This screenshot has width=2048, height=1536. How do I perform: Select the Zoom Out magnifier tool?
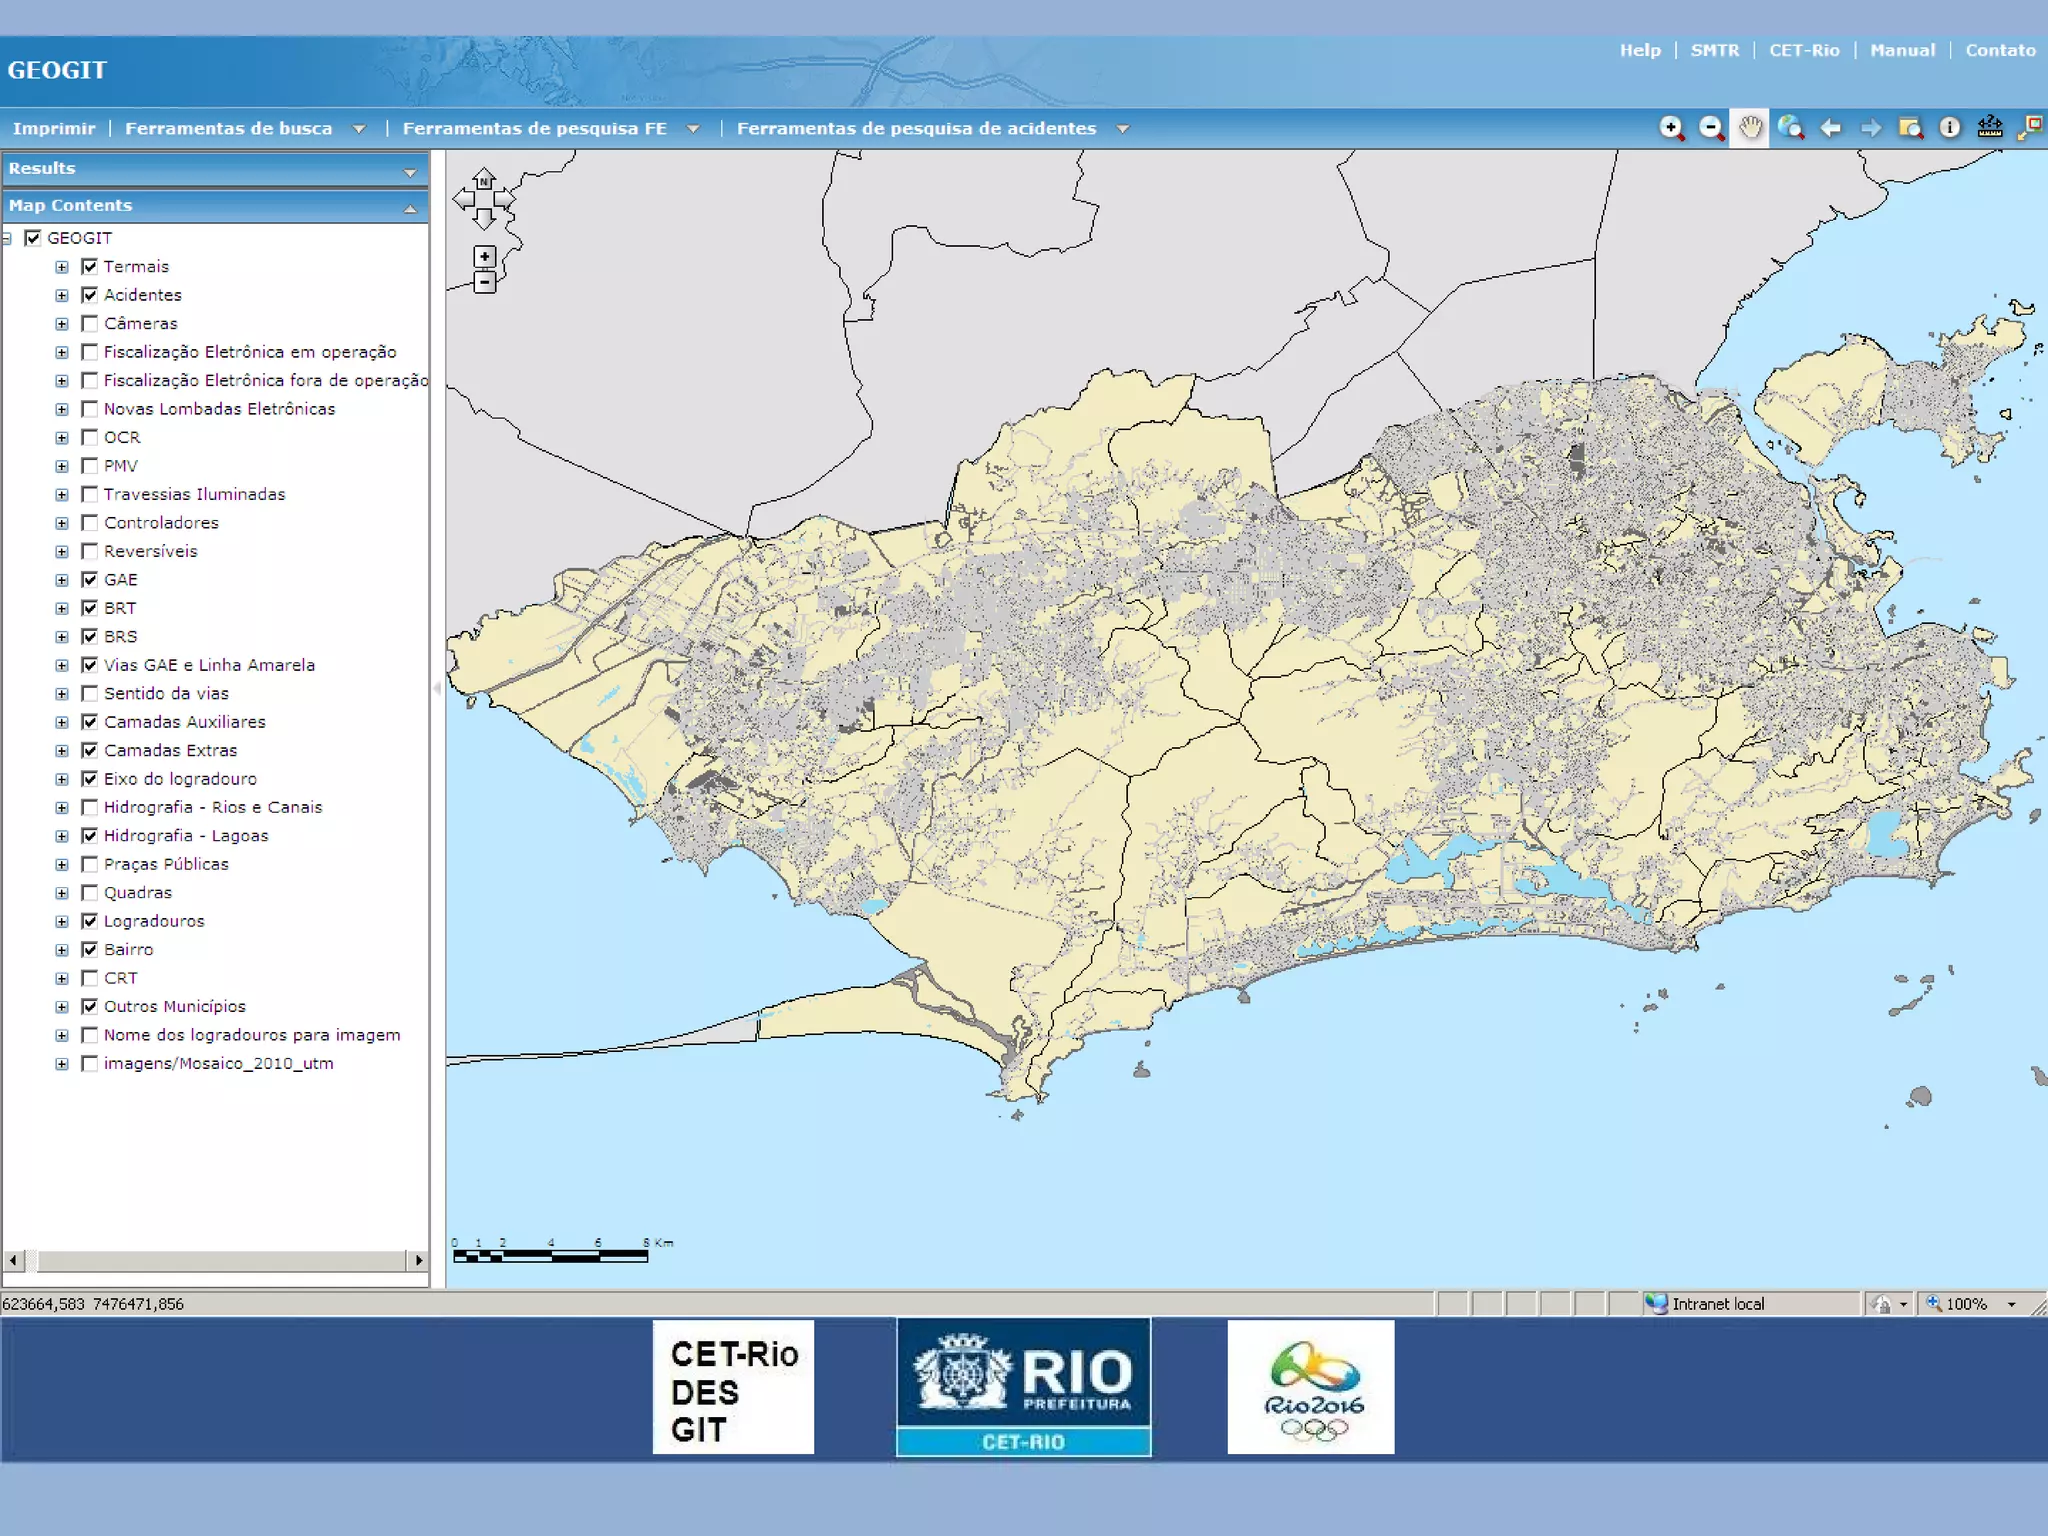(x=1711, y=128)
